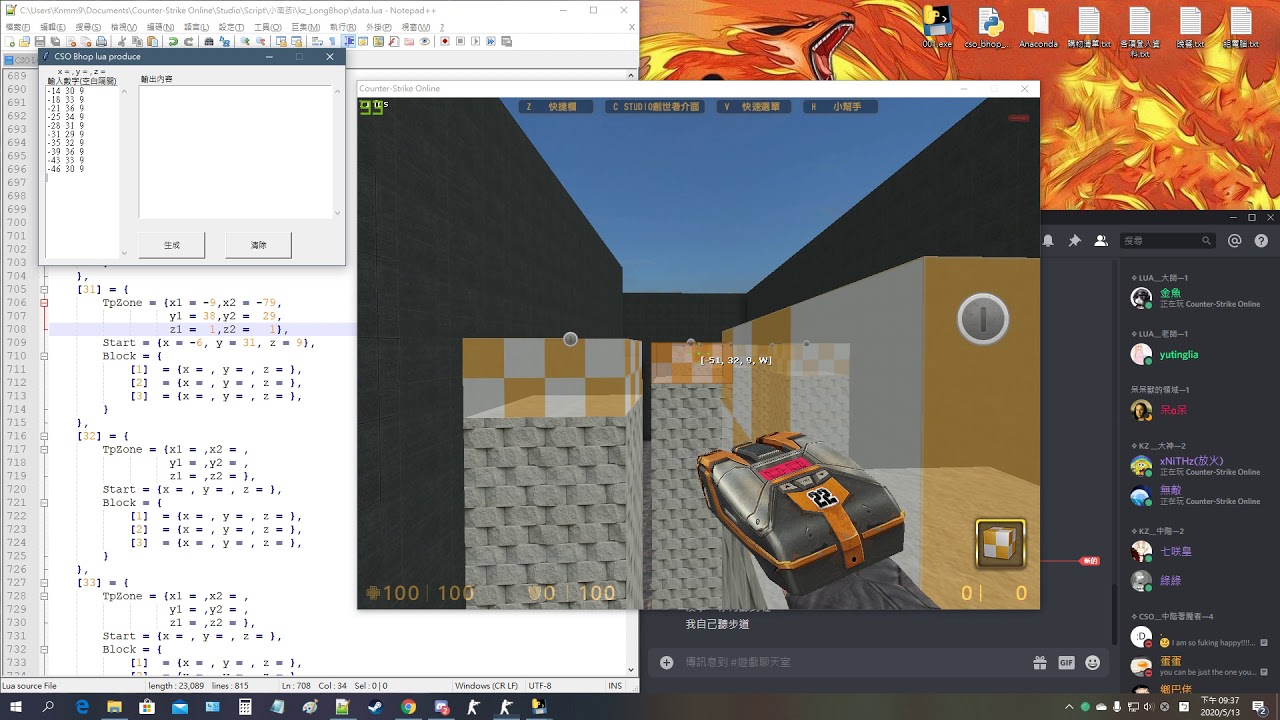1280x720 pixels.
Task: Click the start macro recording button
Action: pos(445,41)
